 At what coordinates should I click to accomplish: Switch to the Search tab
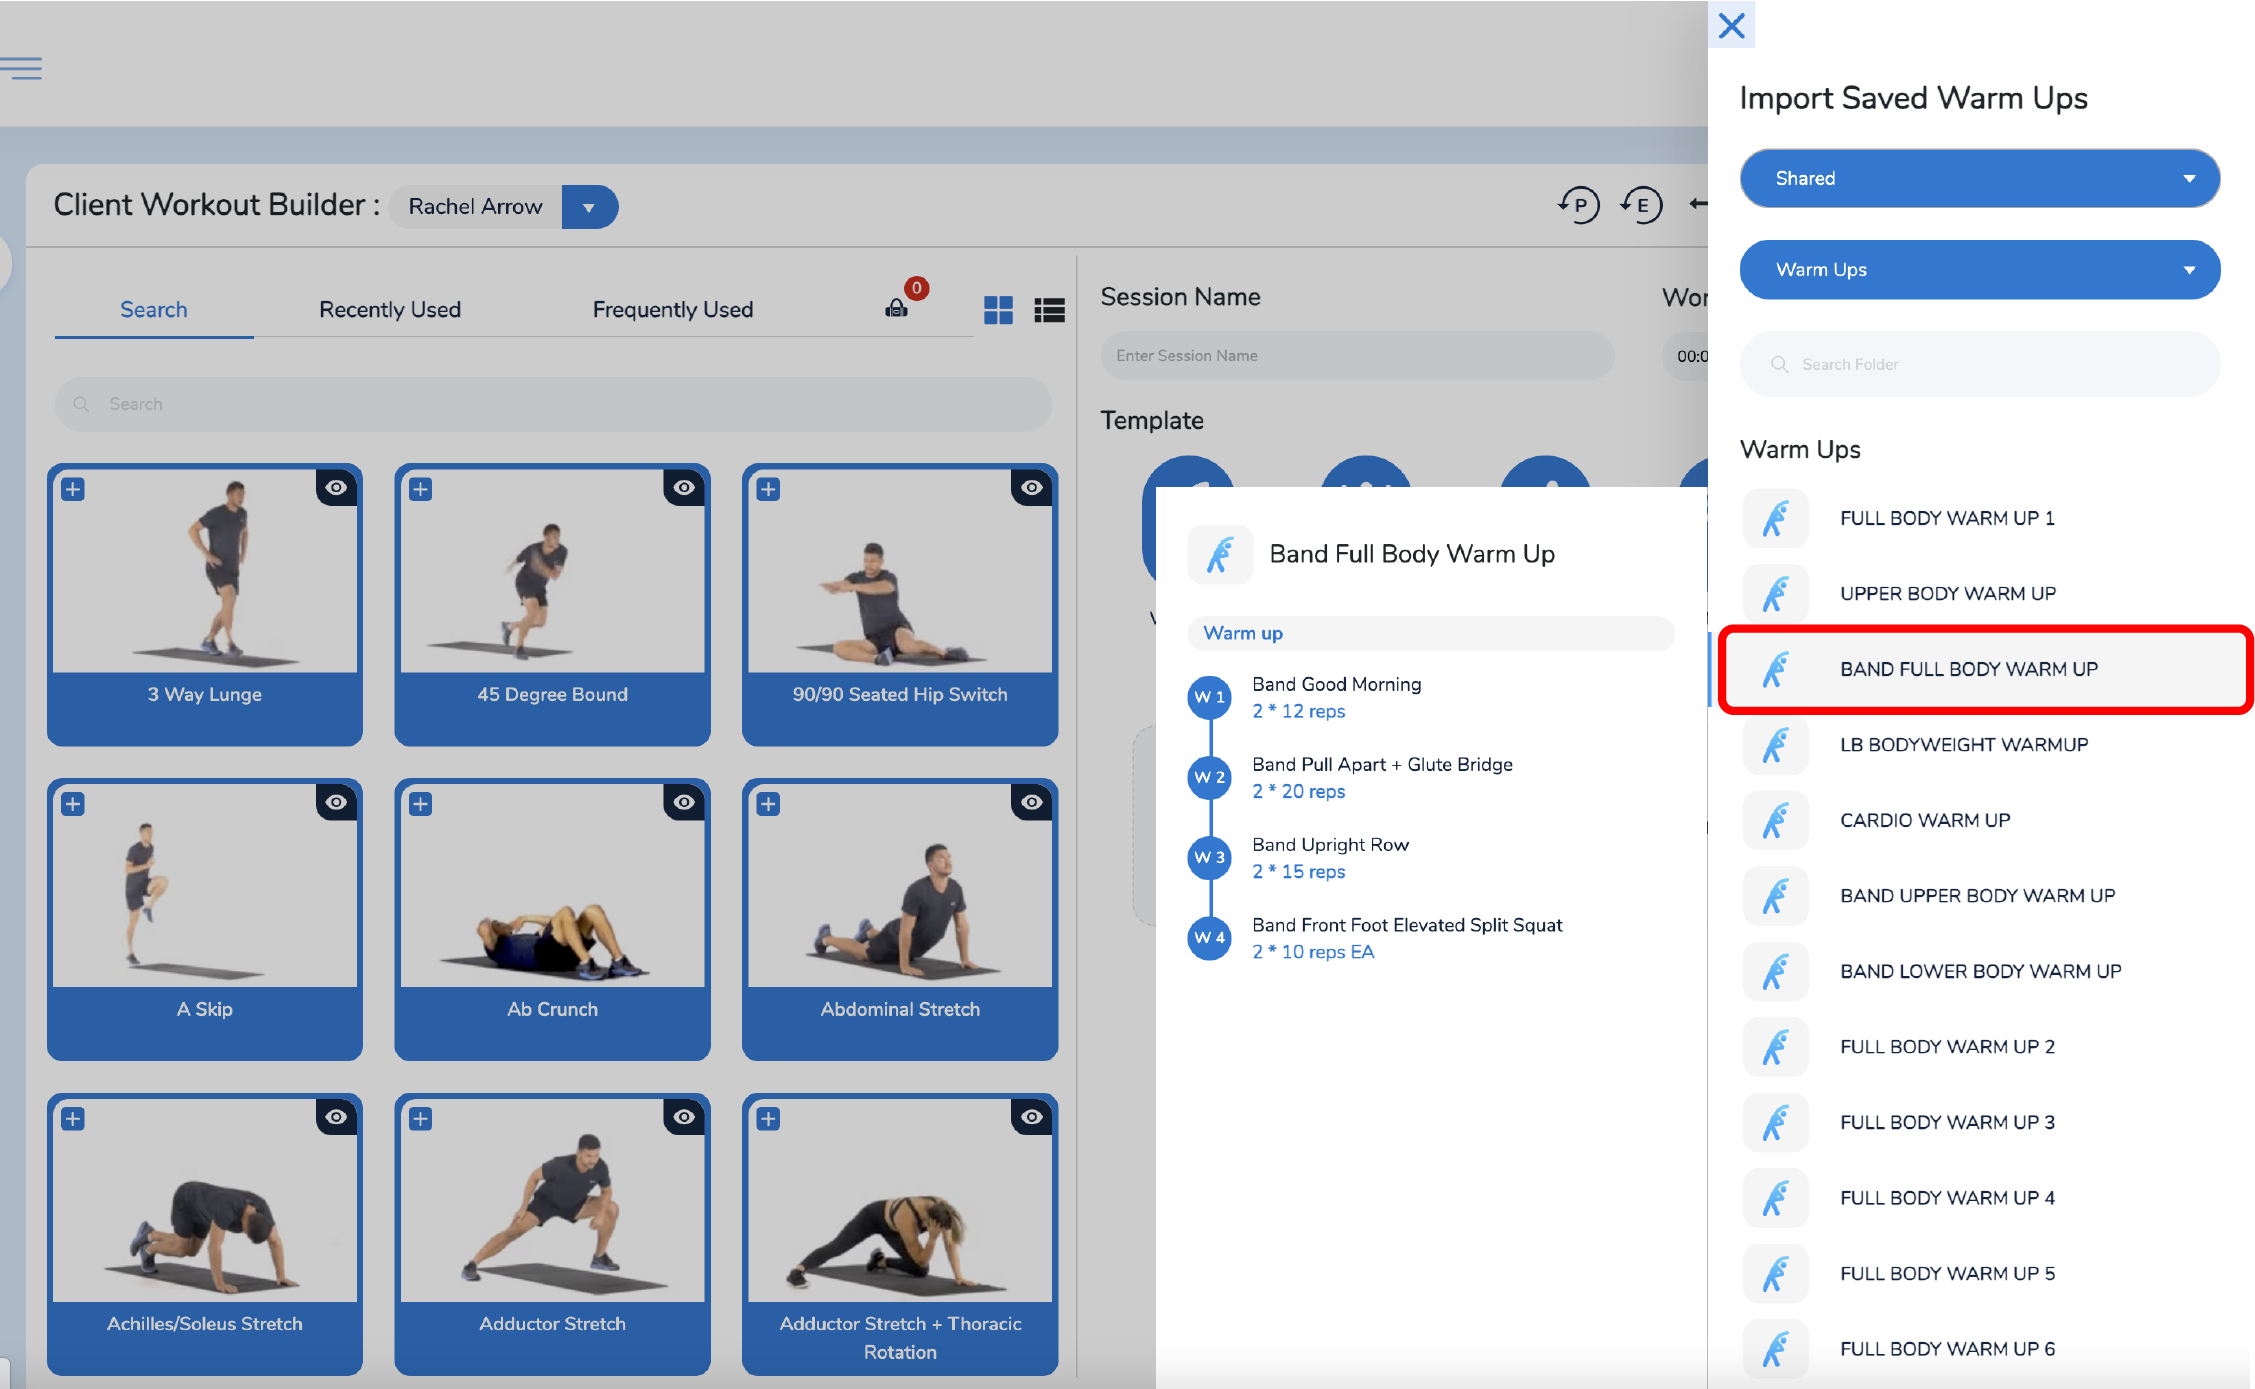click(154, 310)
